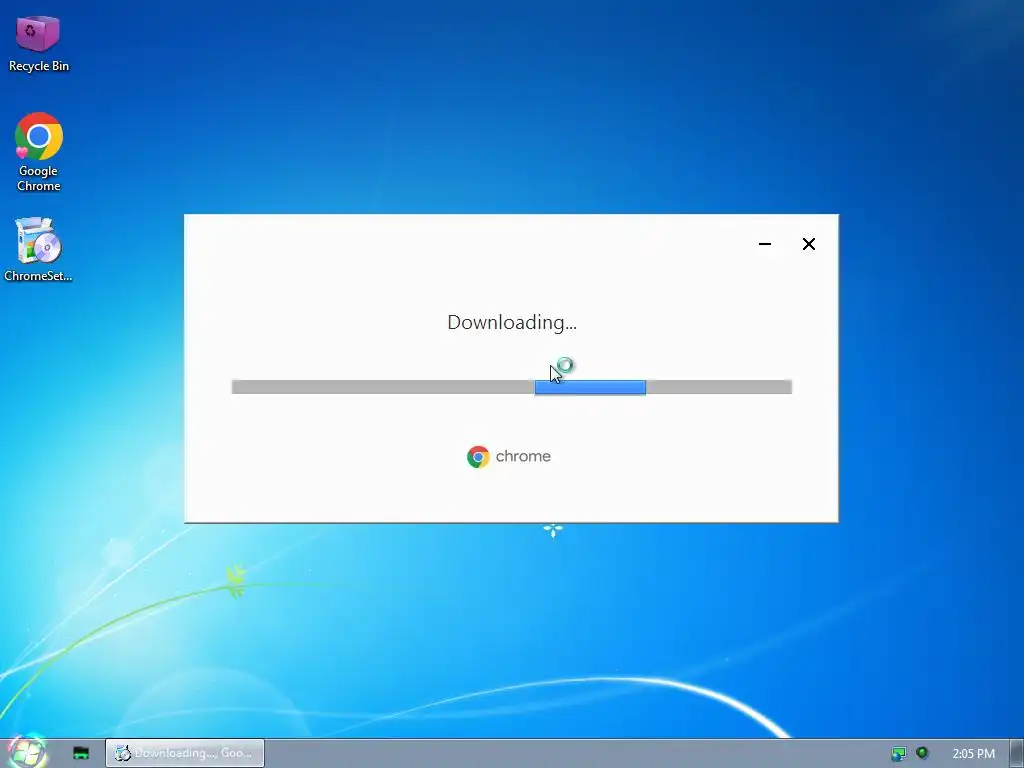
Task: Open the Recycle Bin desktop icon
Action: click(38, 43)
